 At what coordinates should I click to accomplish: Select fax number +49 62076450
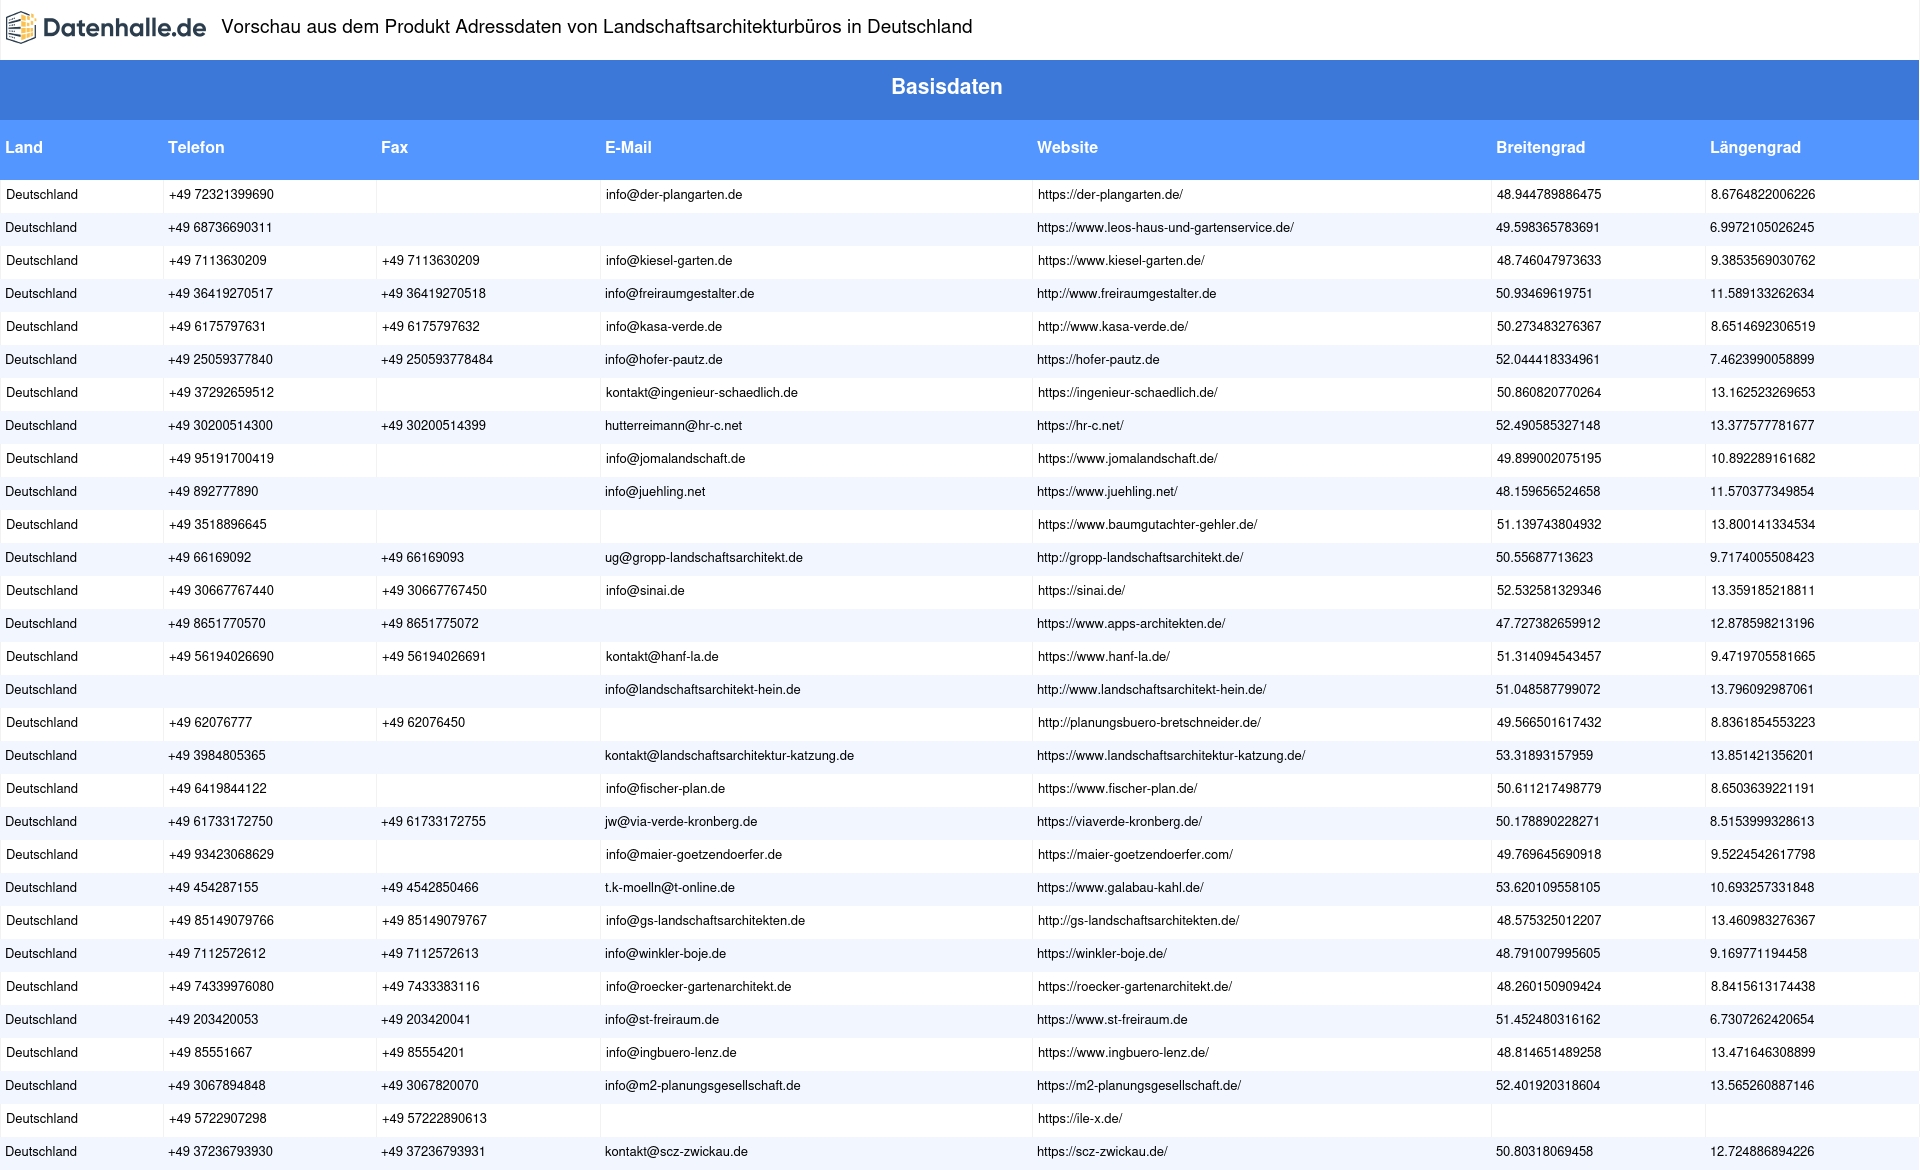[423, 723]
